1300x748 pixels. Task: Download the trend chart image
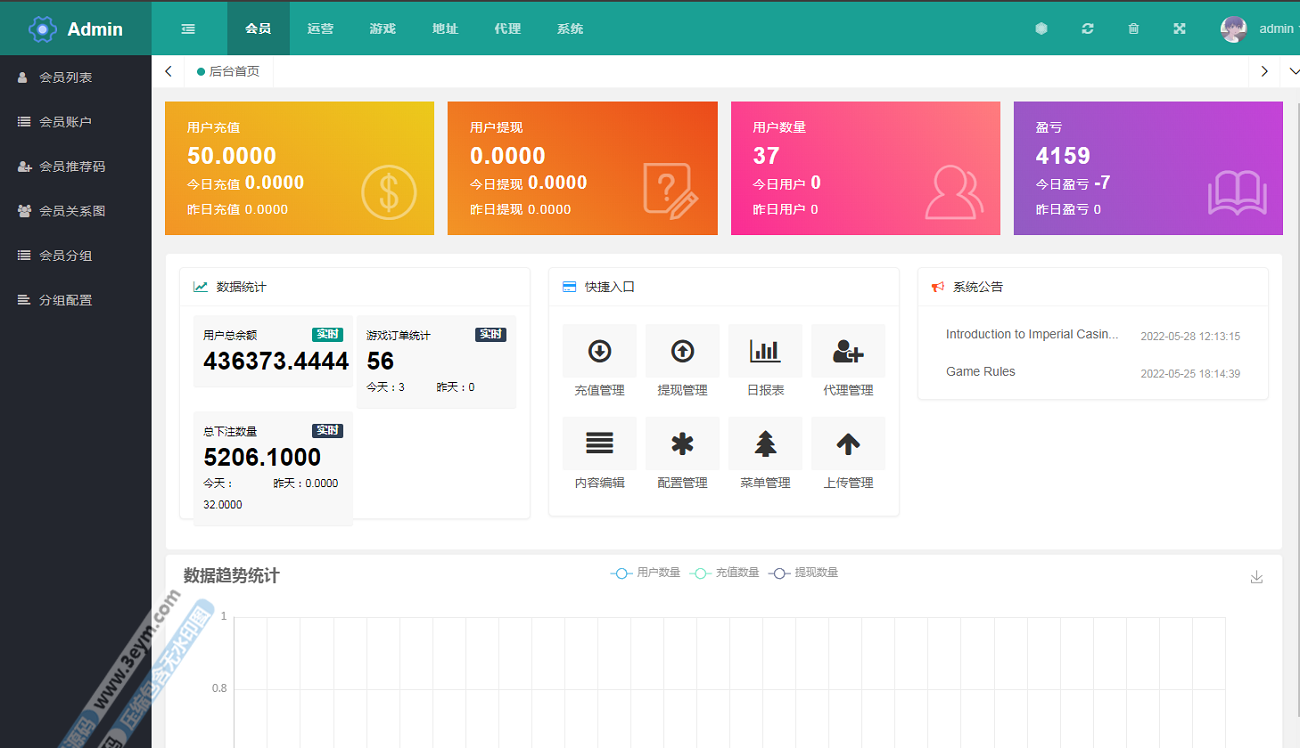[1257, 577]
